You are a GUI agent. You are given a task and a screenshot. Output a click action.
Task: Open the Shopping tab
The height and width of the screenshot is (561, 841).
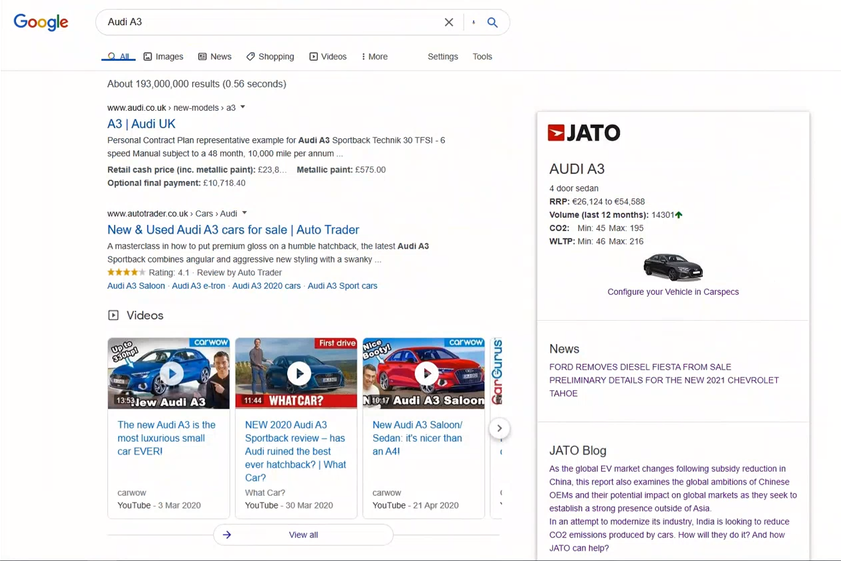[270, 57]
